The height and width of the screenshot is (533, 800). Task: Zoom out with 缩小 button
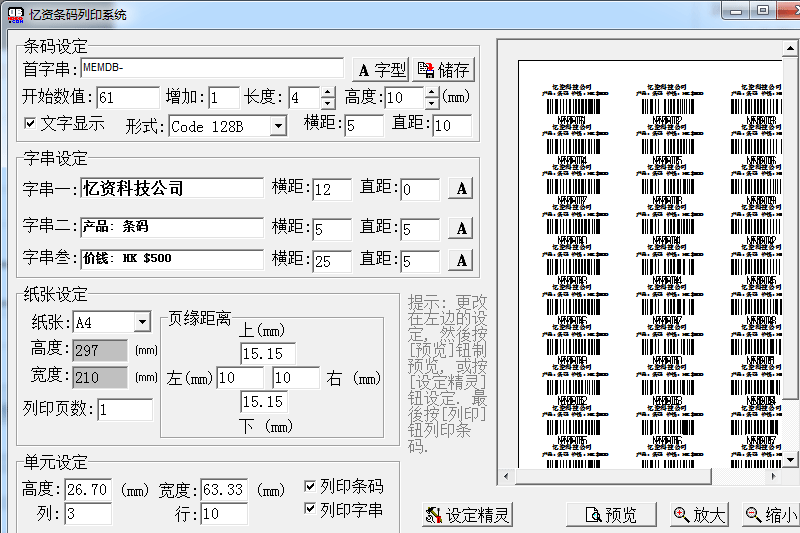[771, 515]
